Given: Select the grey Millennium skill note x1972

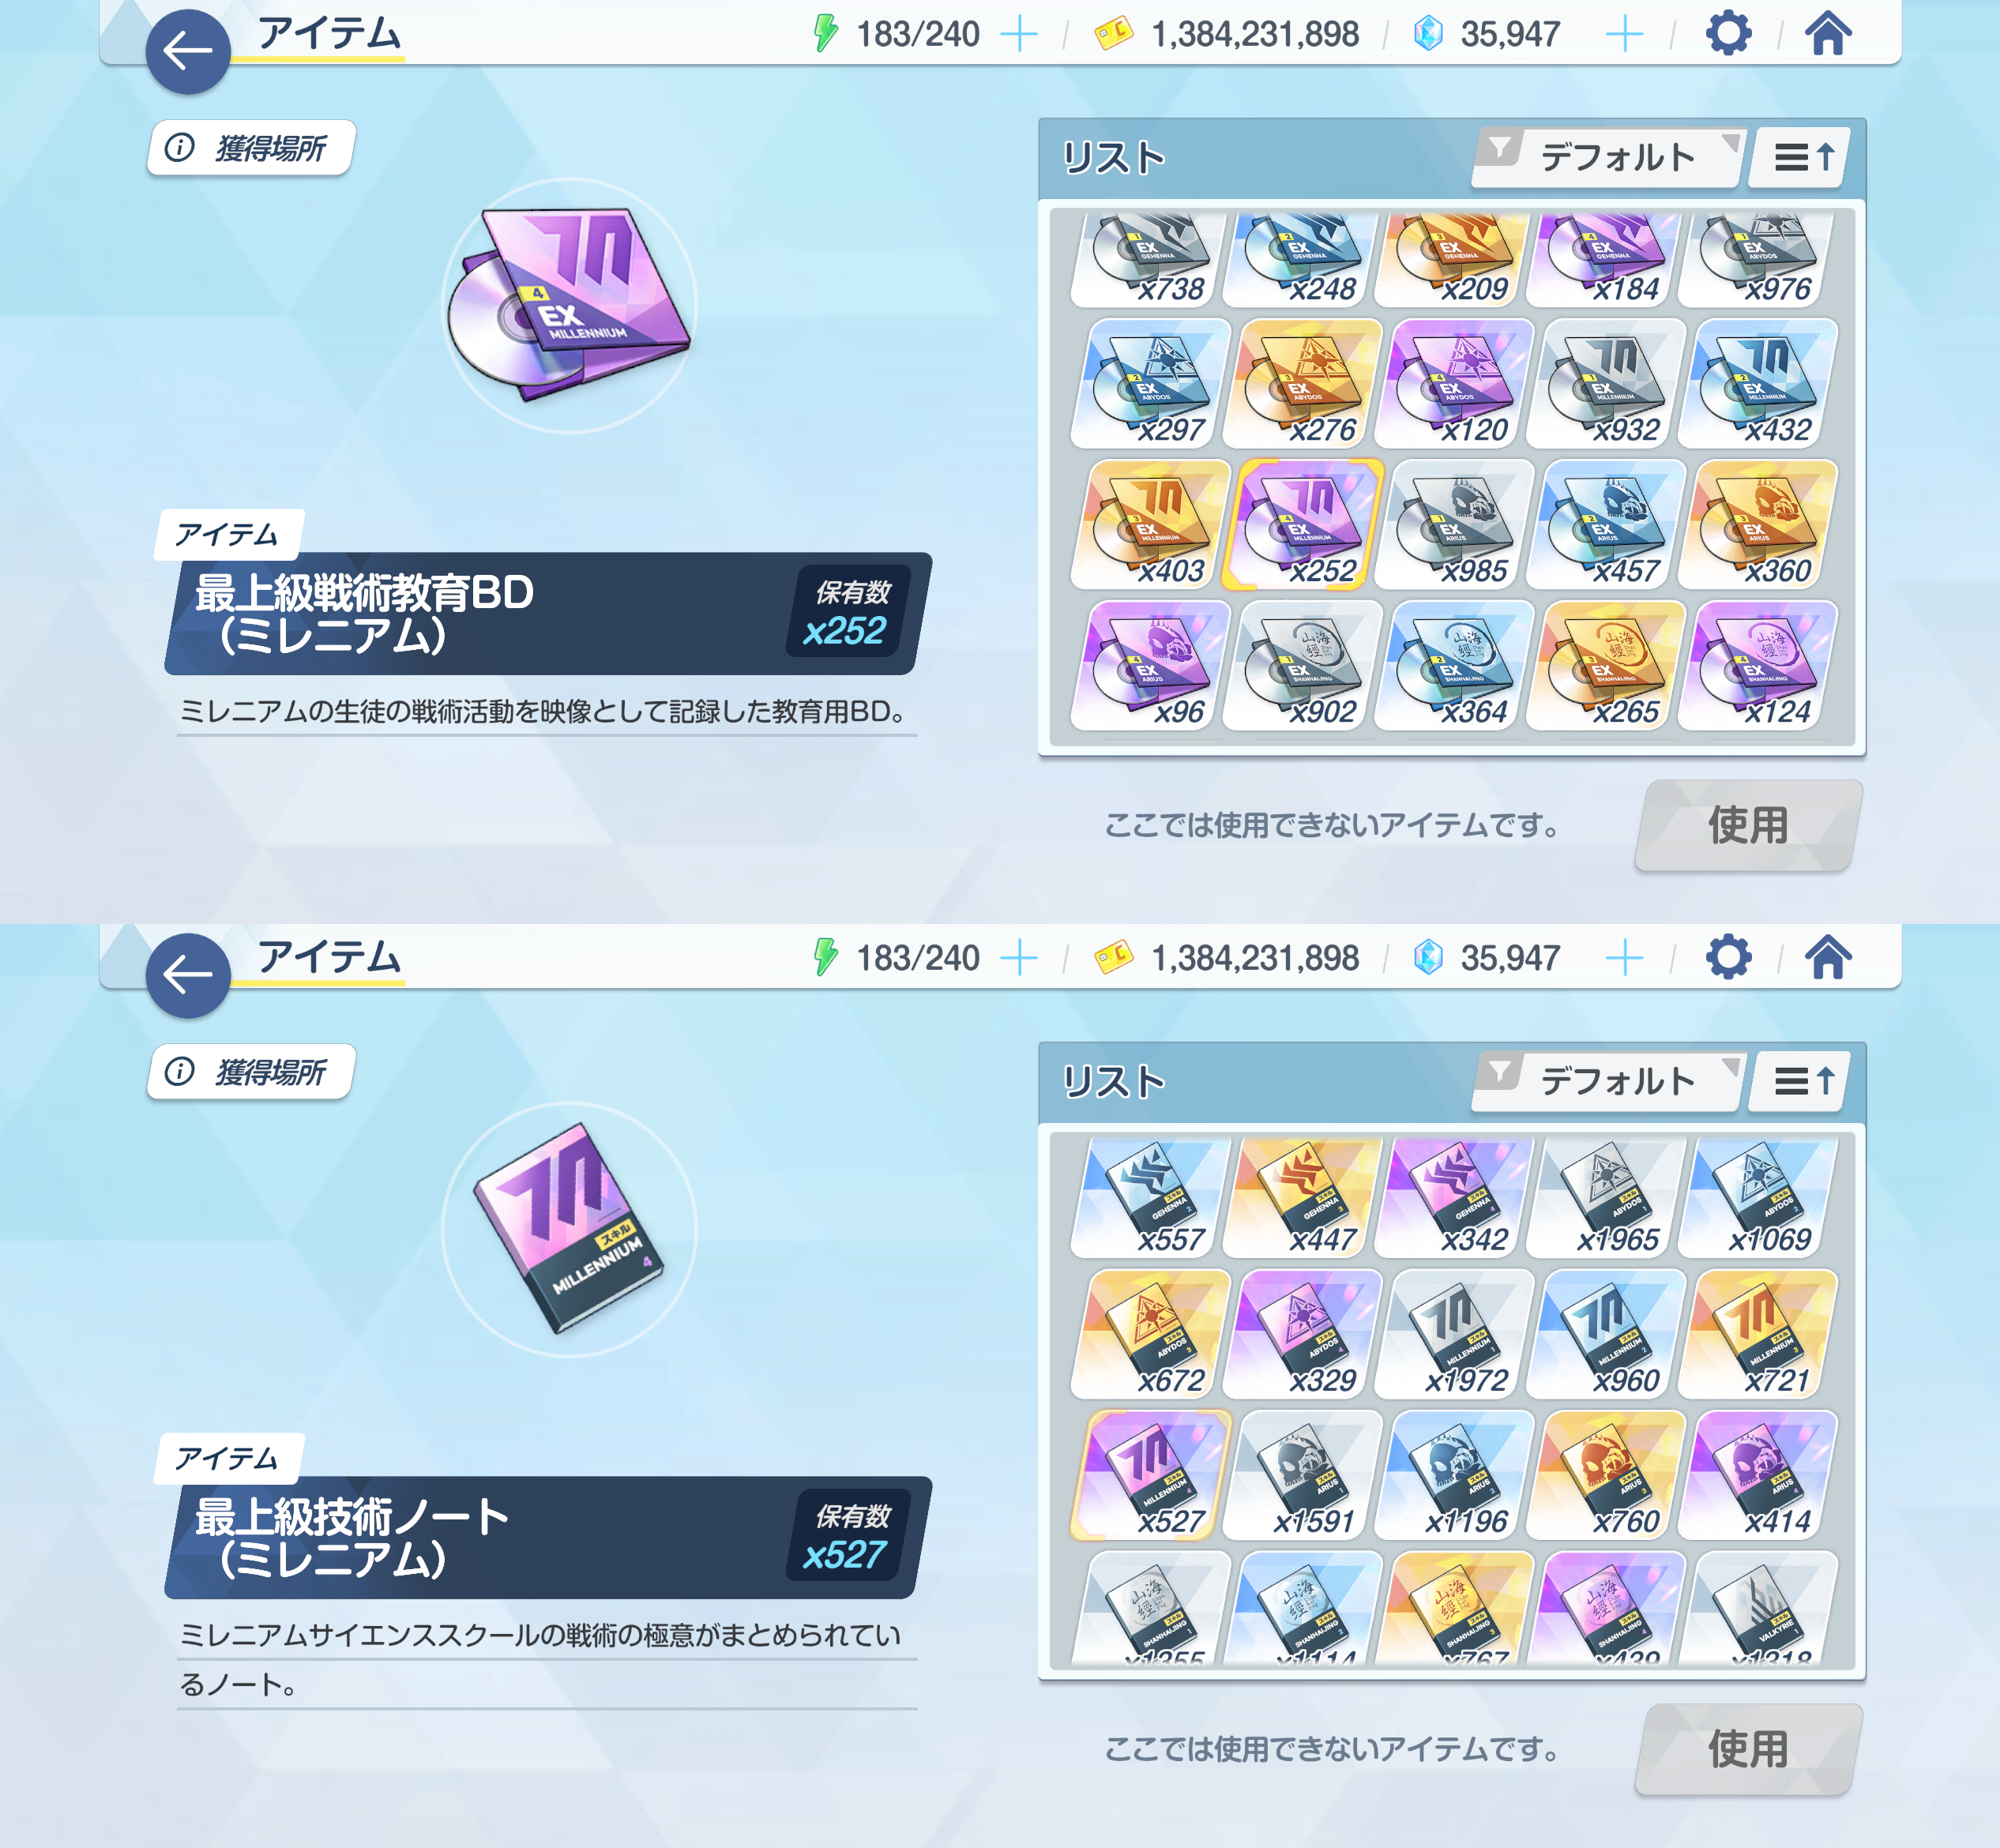Looking at the screenshot, I should pyautogui.click(x=1455, y=1334).
